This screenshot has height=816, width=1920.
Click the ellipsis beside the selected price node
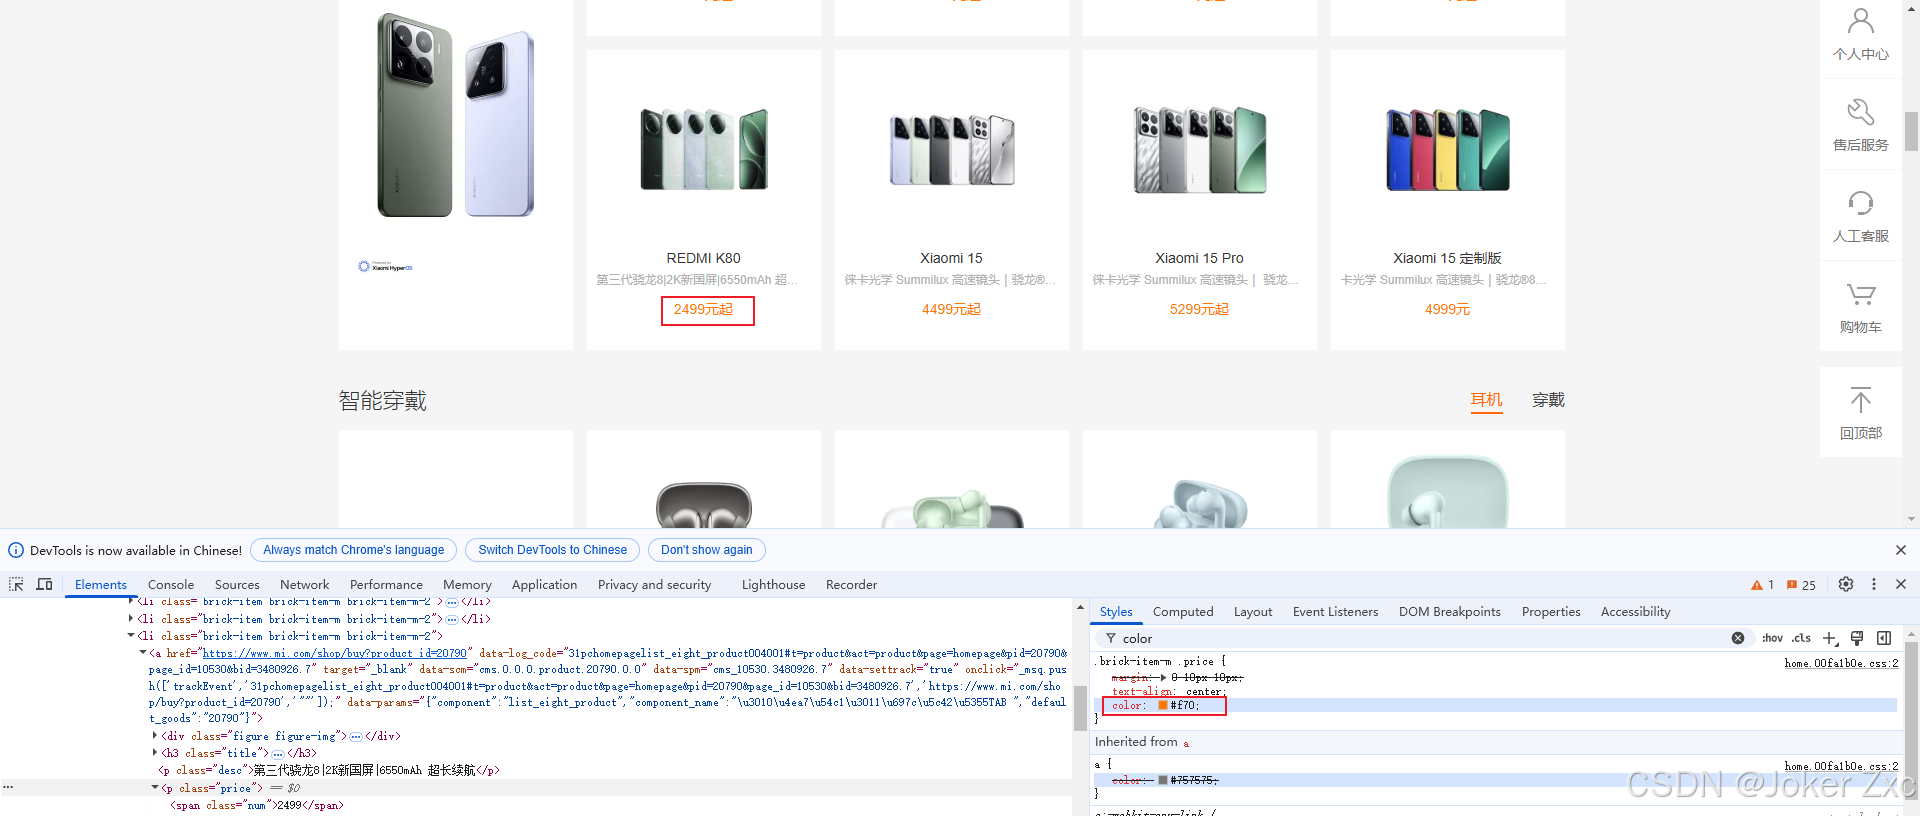(x=8, y=787)
